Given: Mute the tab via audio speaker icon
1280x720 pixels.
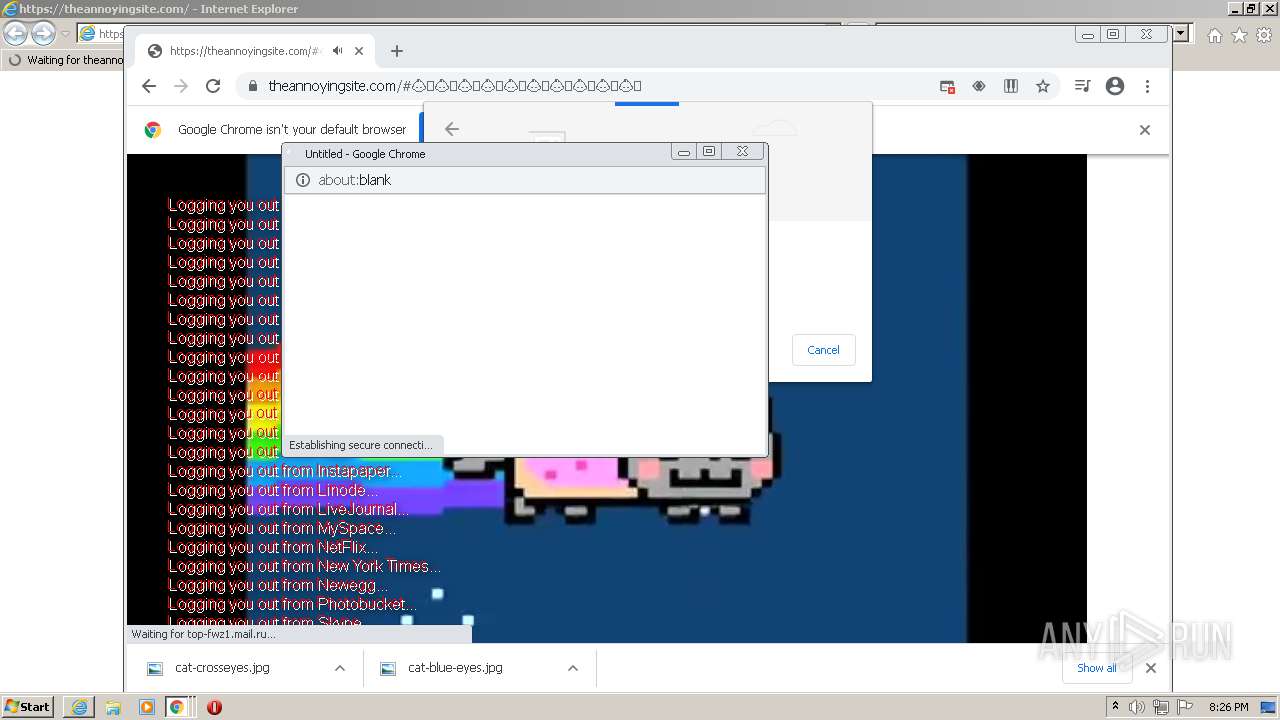Looking at the screenshot, I should [338, 51].
